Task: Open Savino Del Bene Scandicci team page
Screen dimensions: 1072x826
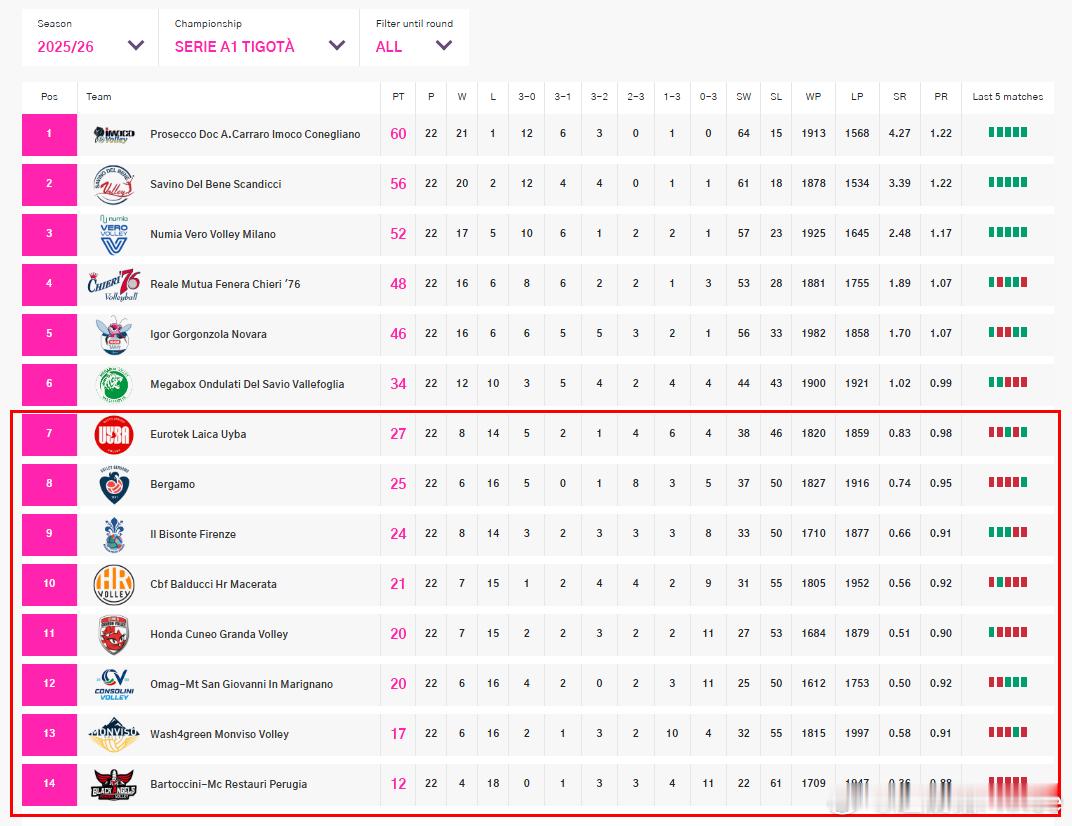Action: (215, 184)
